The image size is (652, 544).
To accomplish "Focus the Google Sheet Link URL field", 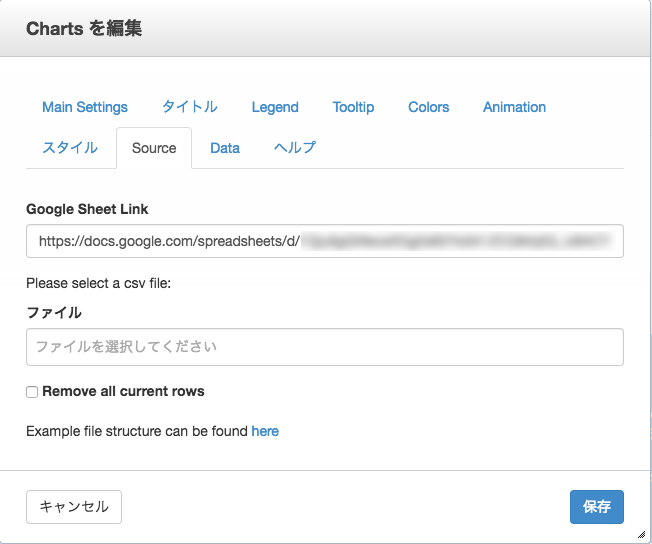I will click(325, 241).
